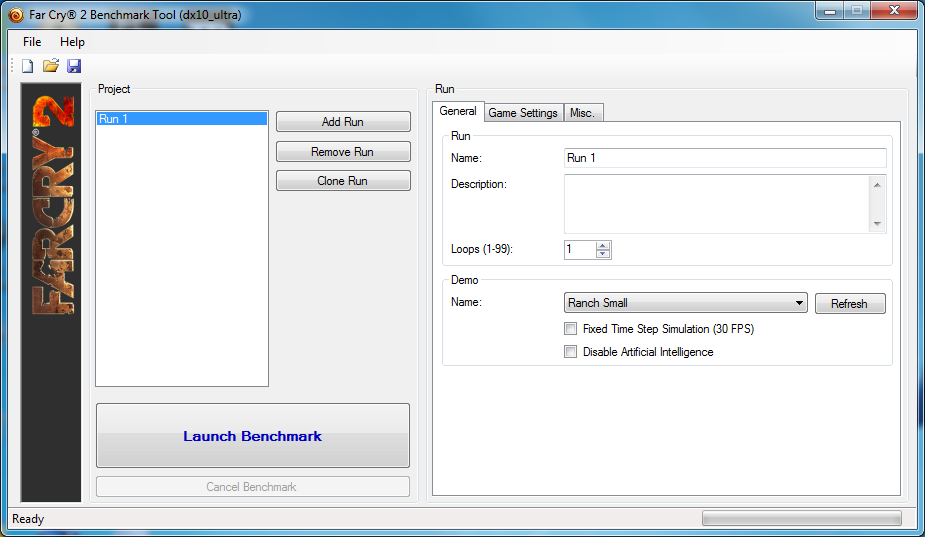
Task: Increase Loops value with up spinner arrow
Action: point(603,245)
